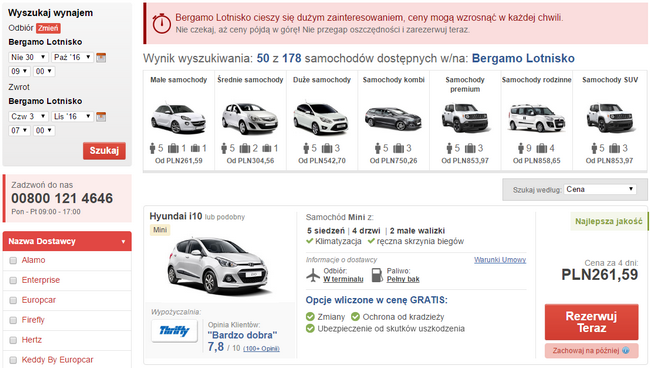Open the Warunki Umowy link
The image size is (650, 368).
point(500,260)
